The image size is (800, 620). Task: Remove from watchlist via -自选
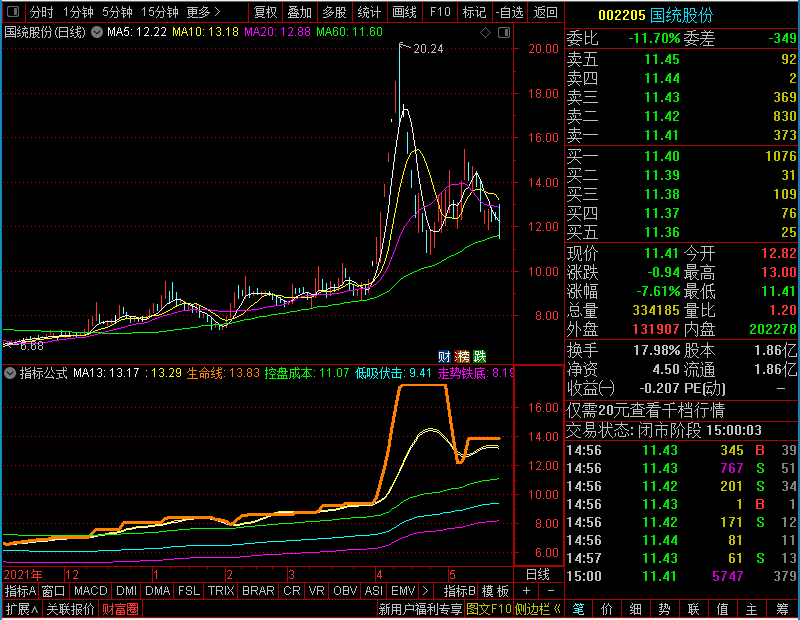(x=510, y=12)
